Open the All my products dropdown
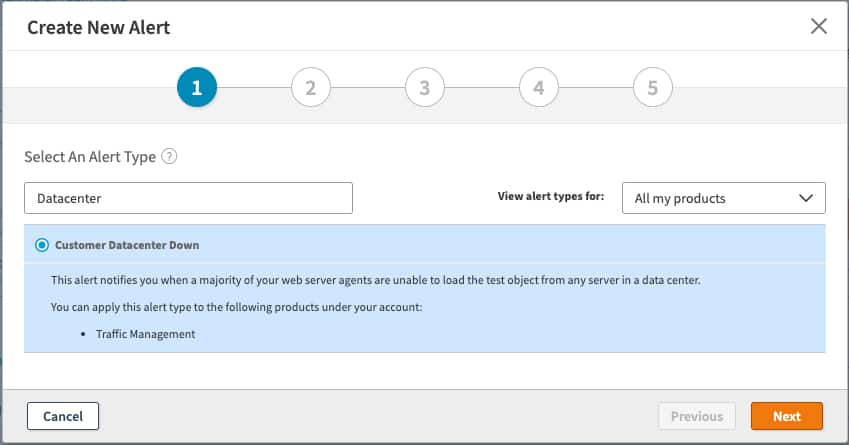The width and height of the screenshot is (849, 445). [723, 198]
